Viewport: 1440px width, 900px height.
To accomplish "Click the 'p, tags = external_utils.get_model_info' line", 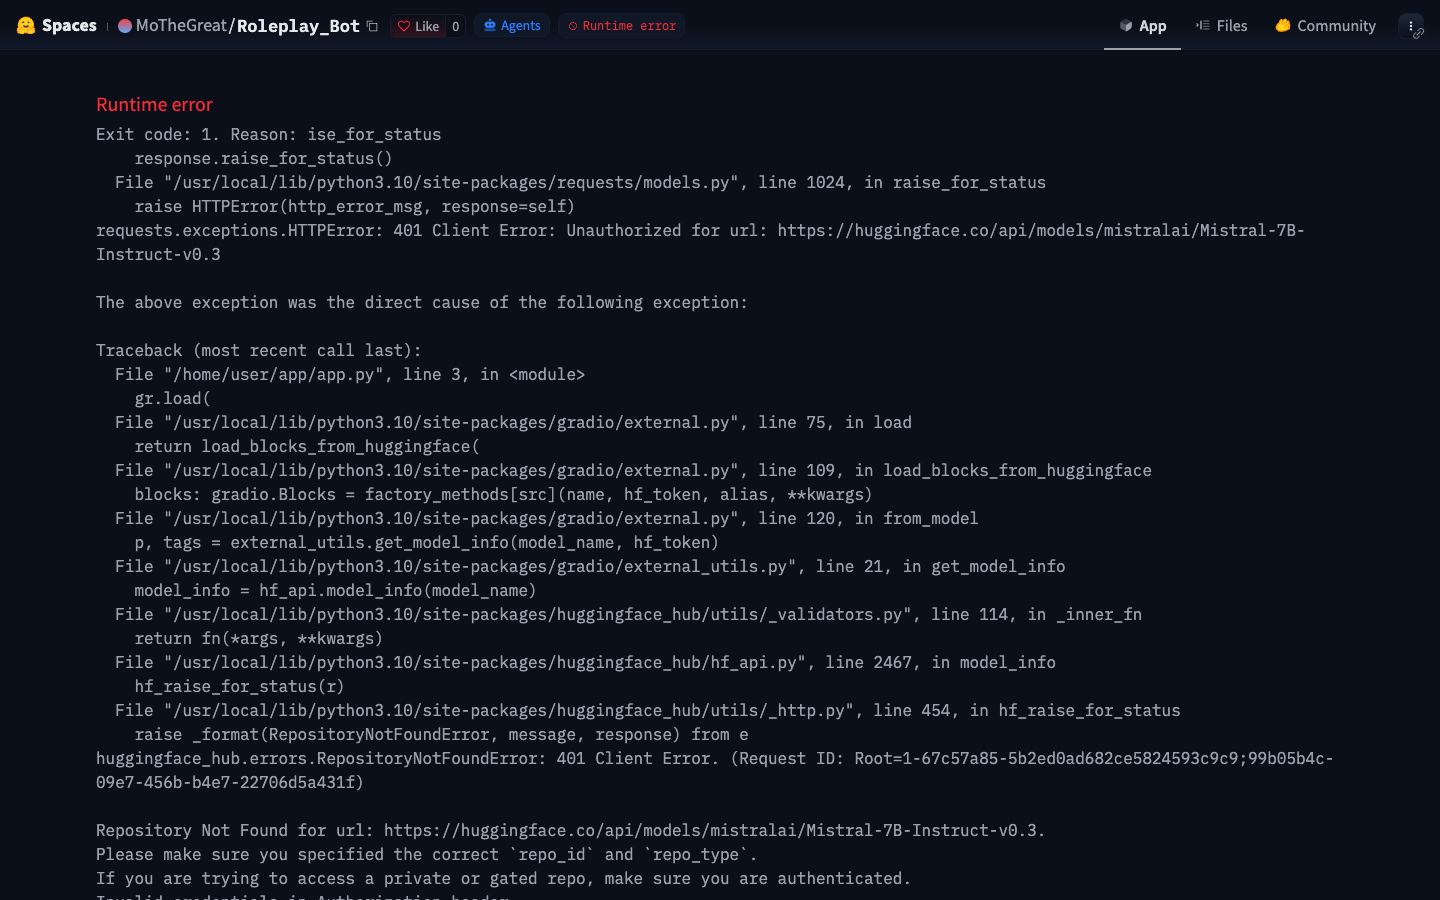I will click(x=426, y=542).
